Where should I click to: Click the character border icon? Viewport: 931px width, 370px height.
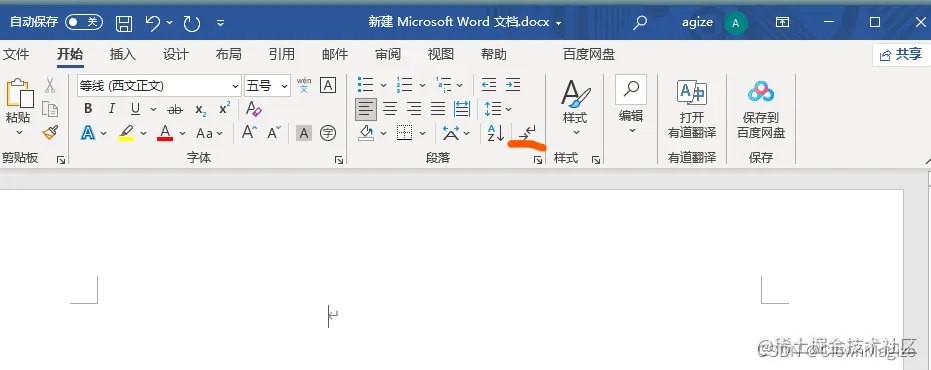(328, 85)
